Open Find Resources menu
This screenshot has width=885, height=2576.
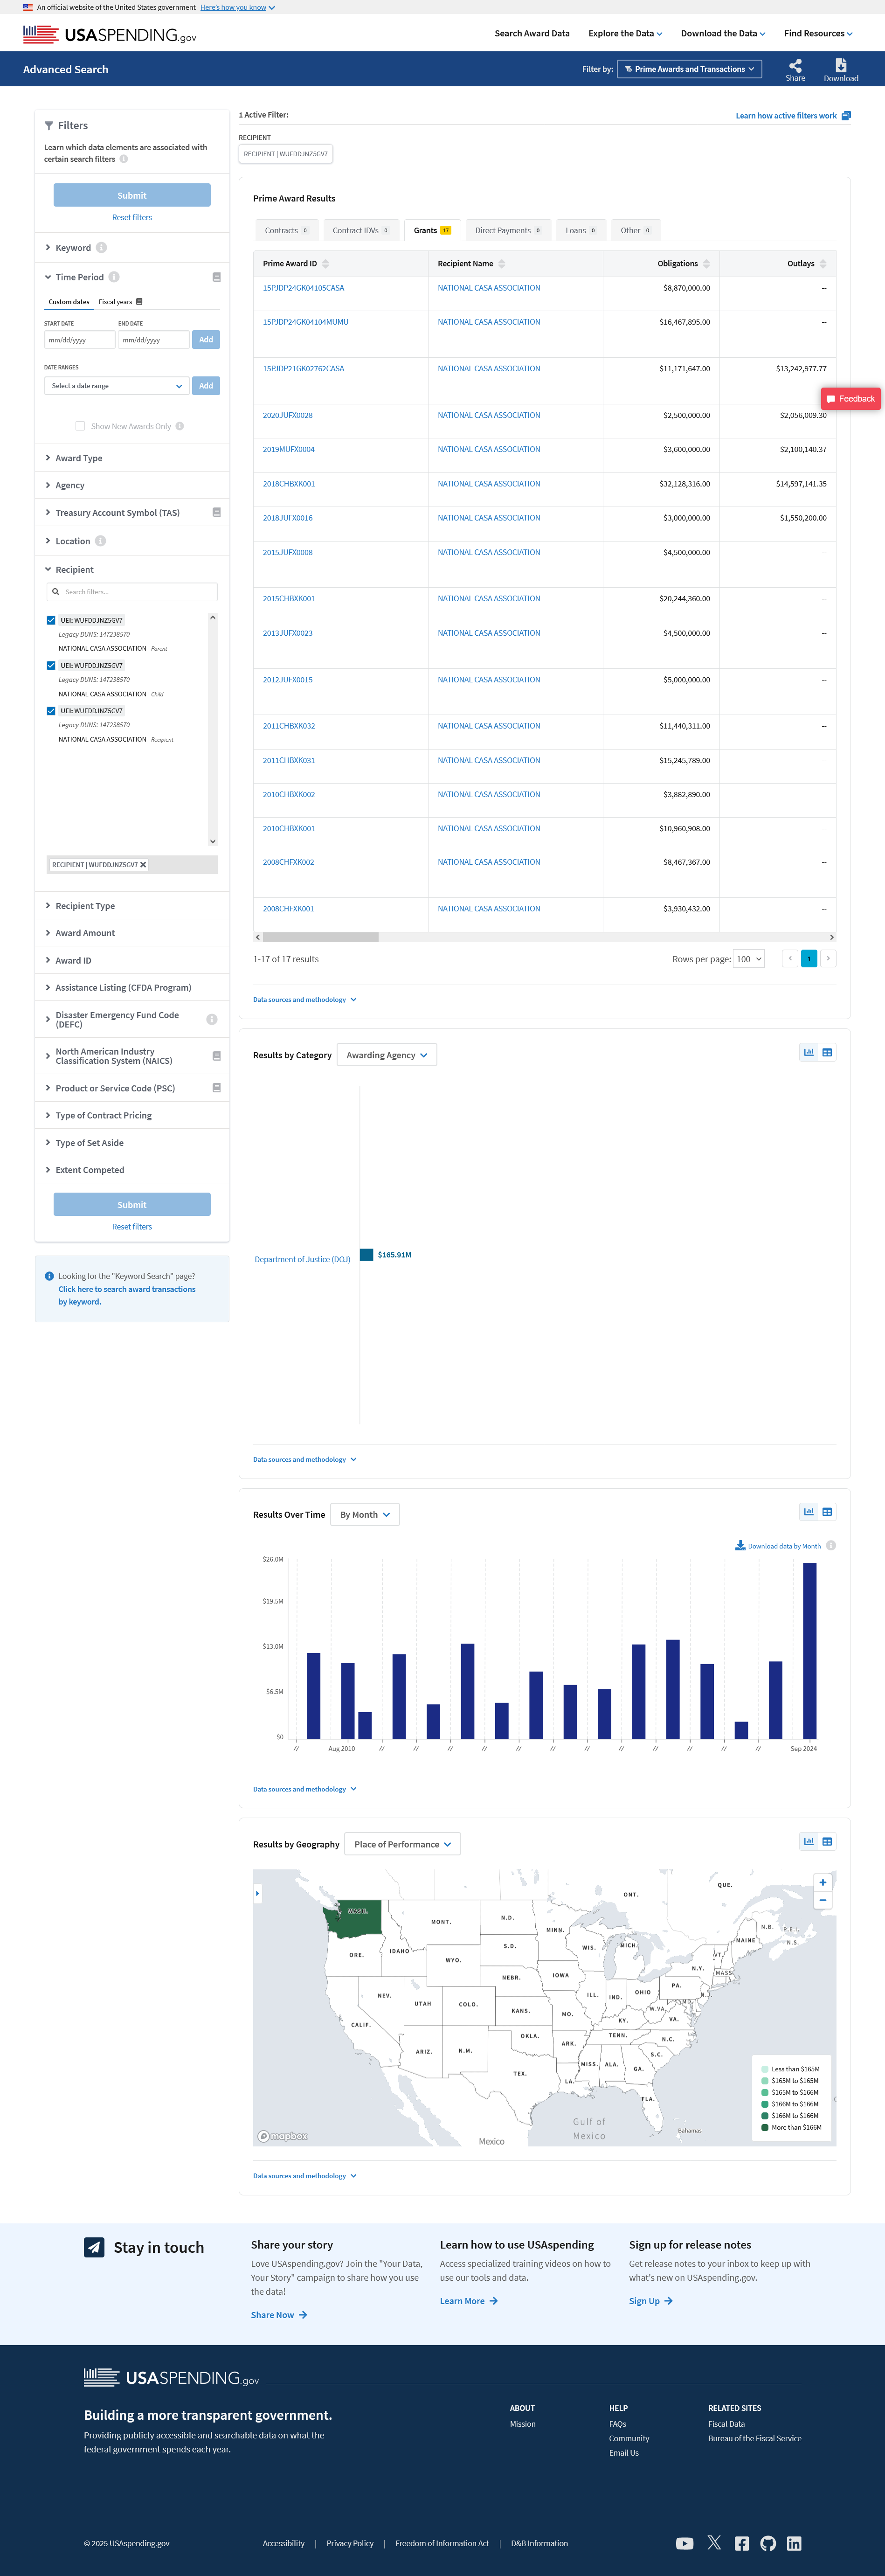click(818, 33)
